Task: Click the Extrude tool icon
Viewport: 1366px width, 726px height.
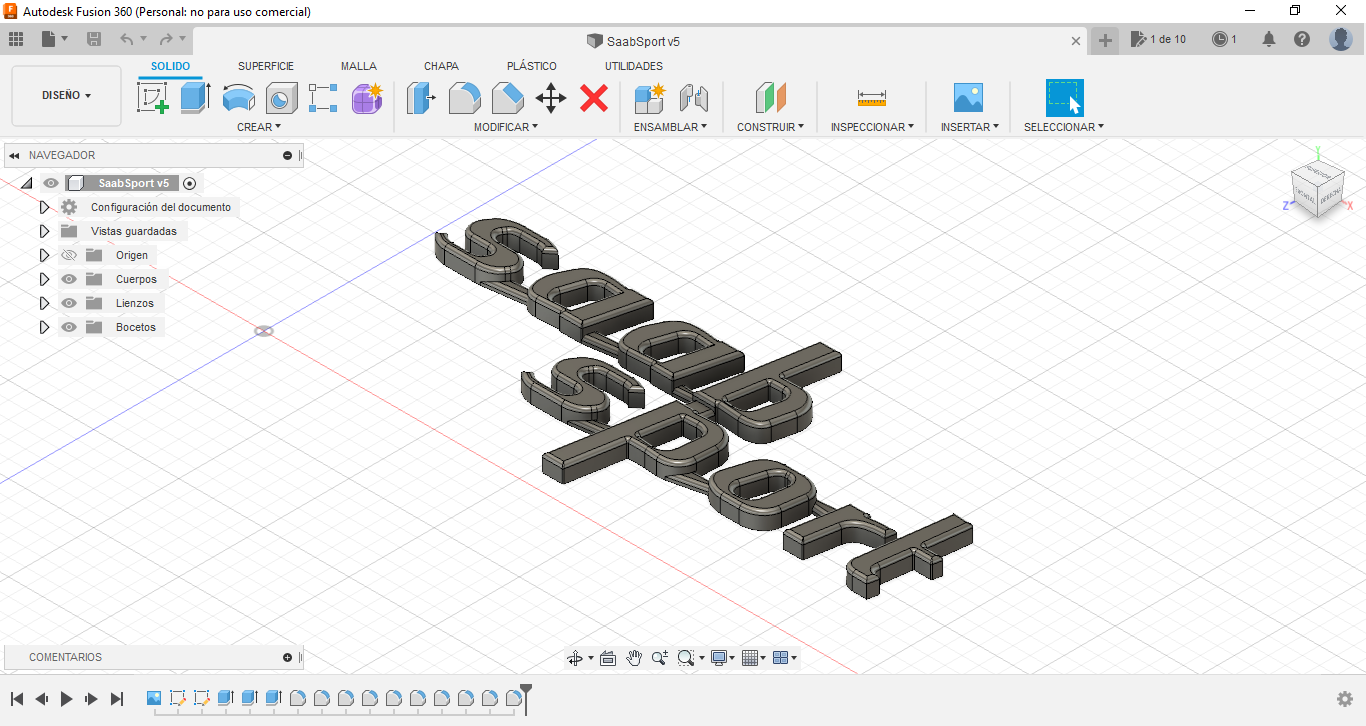Action: (x=195, y=98)
